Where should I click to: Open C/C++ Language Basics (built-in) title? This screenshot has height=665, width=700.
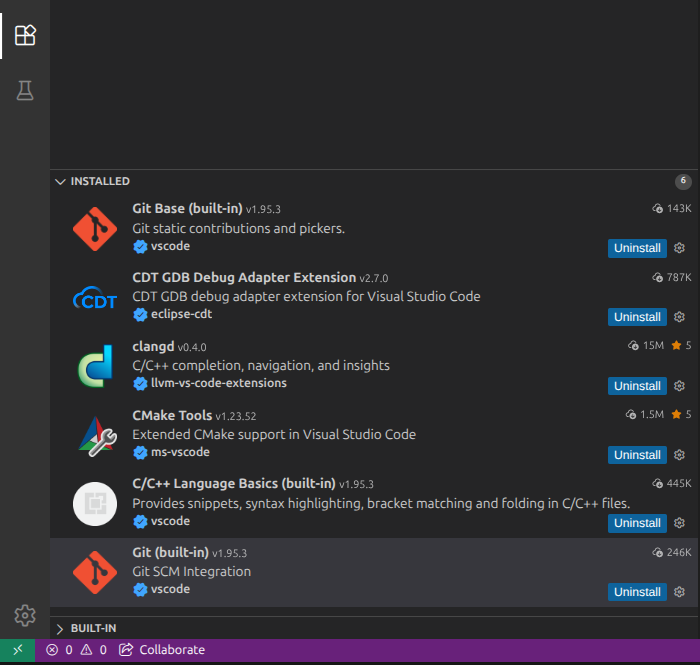click(x=234, y=484)
